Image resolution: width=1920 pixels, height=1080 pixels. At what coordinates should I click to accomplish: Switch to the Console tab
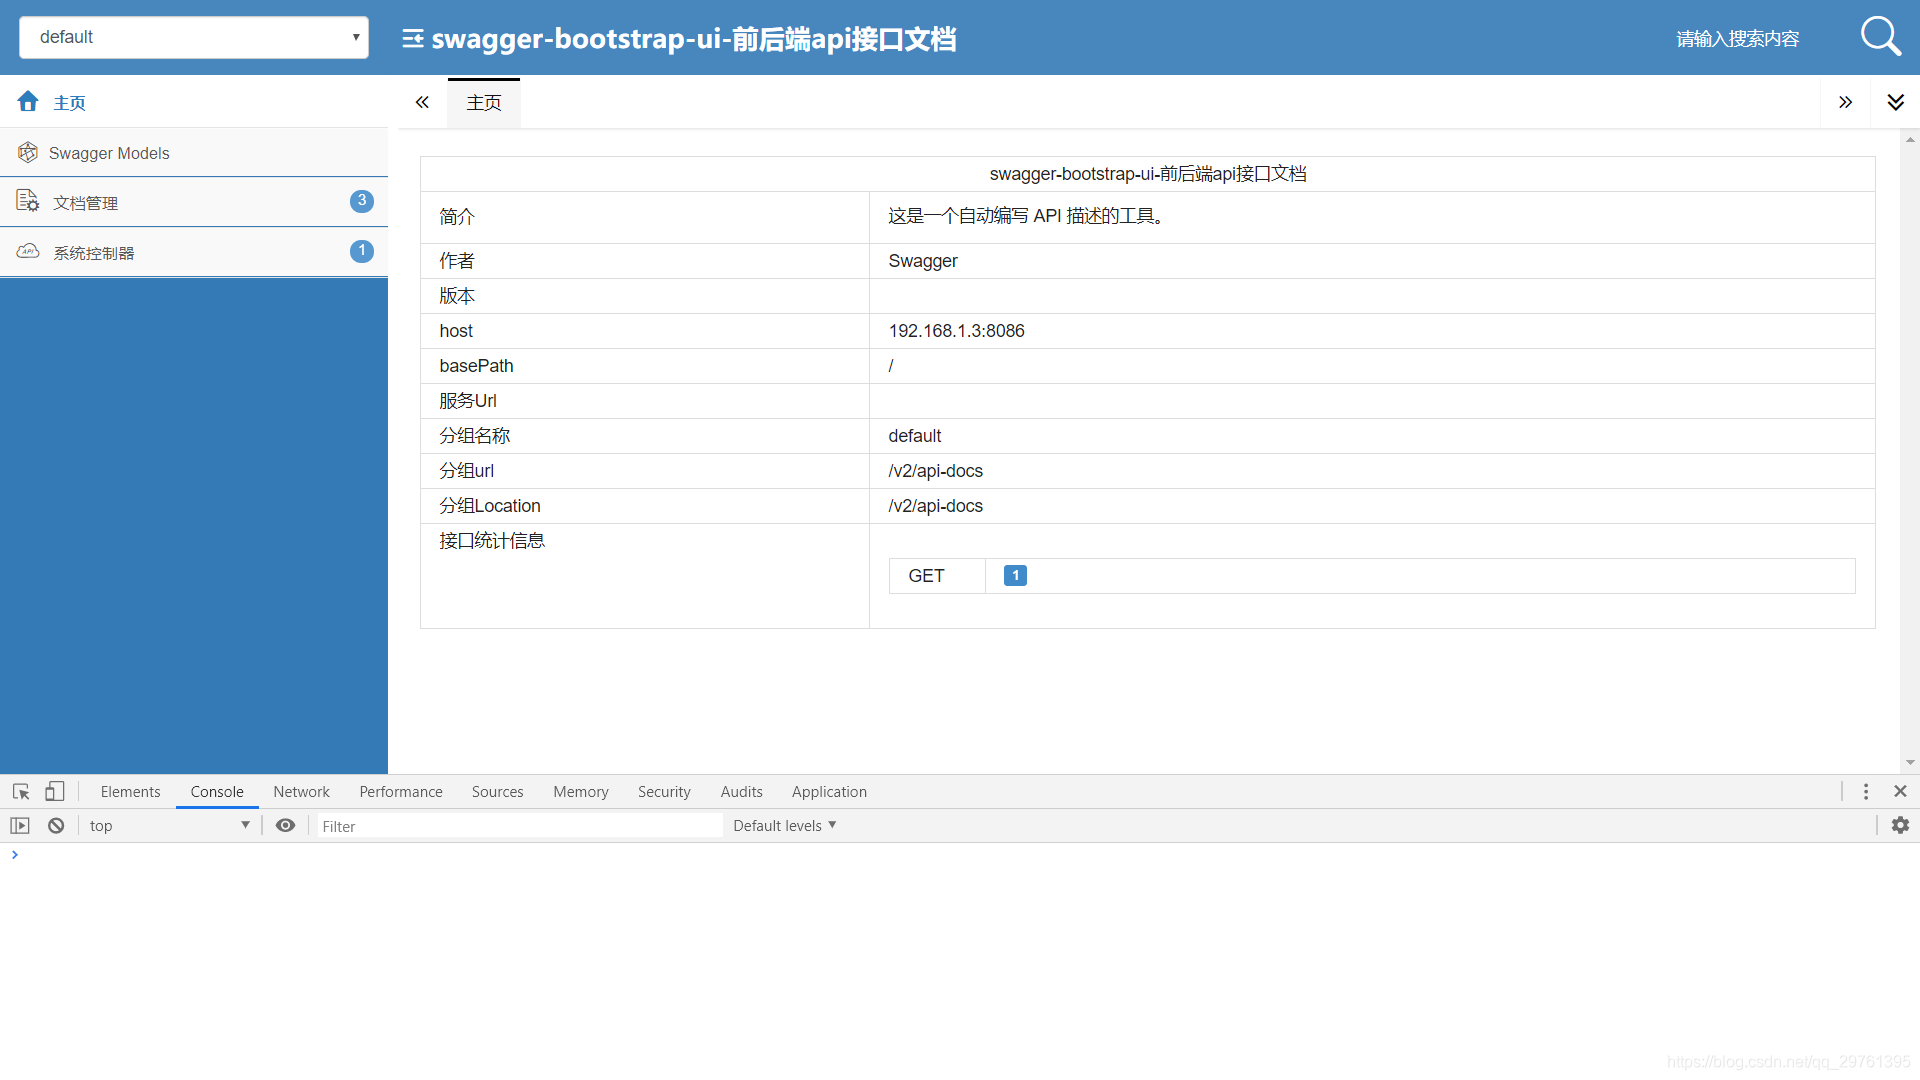click(217, 791)
